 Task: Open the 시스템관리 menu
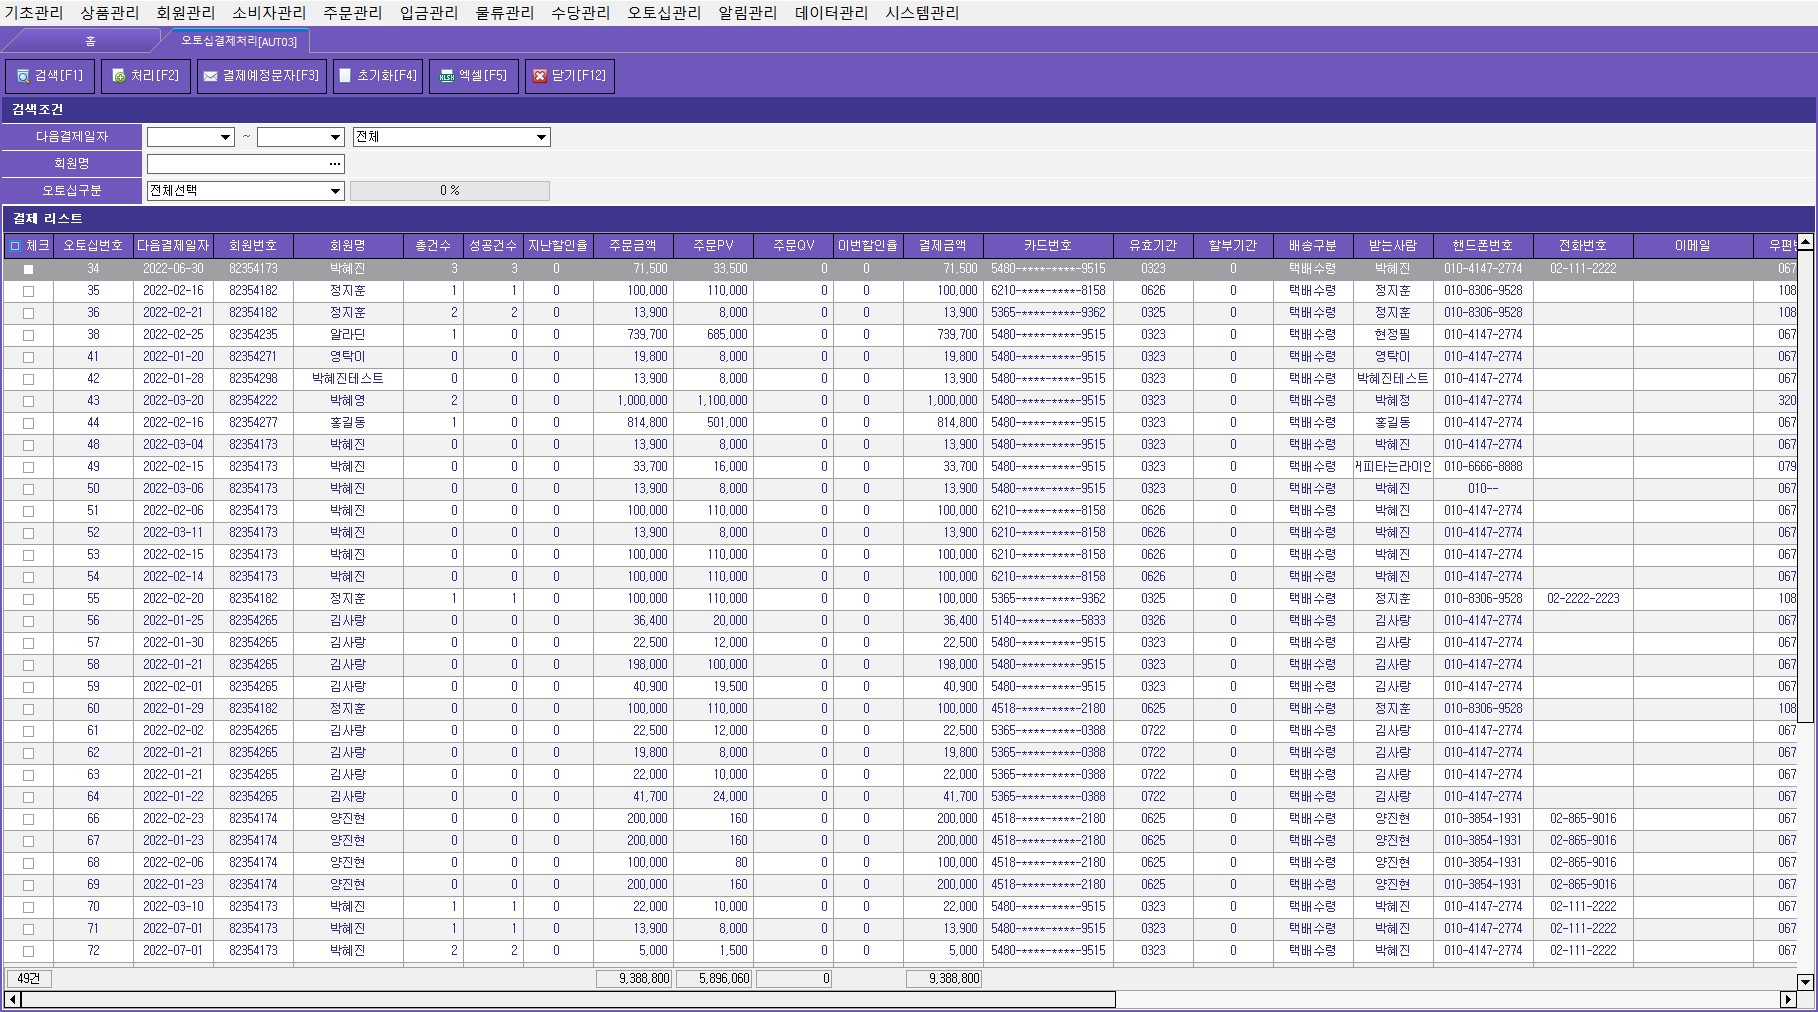pyautogui.click(x=922, y=13)
